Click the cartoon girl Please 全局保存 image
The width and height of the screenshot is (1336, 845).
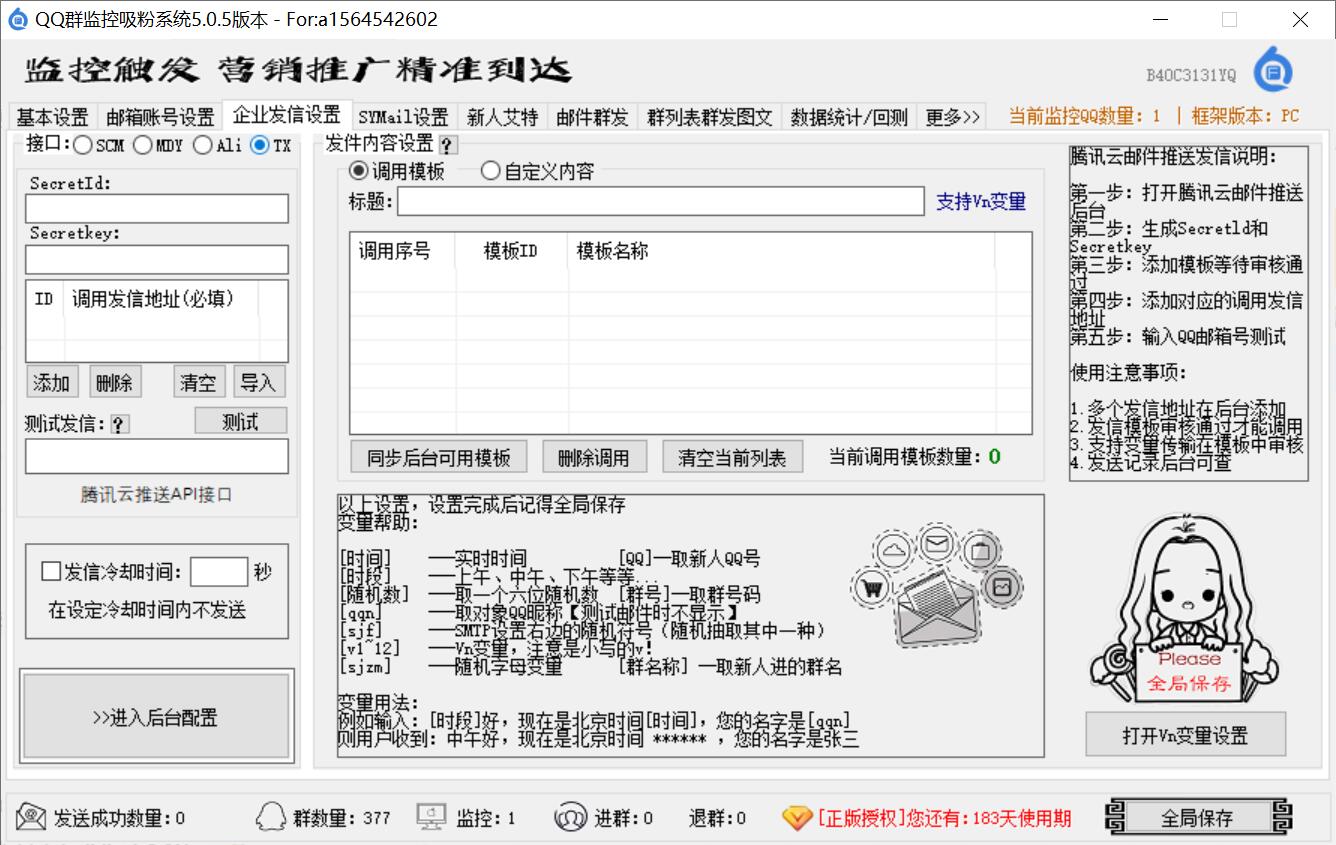[x=1185, y=610]
